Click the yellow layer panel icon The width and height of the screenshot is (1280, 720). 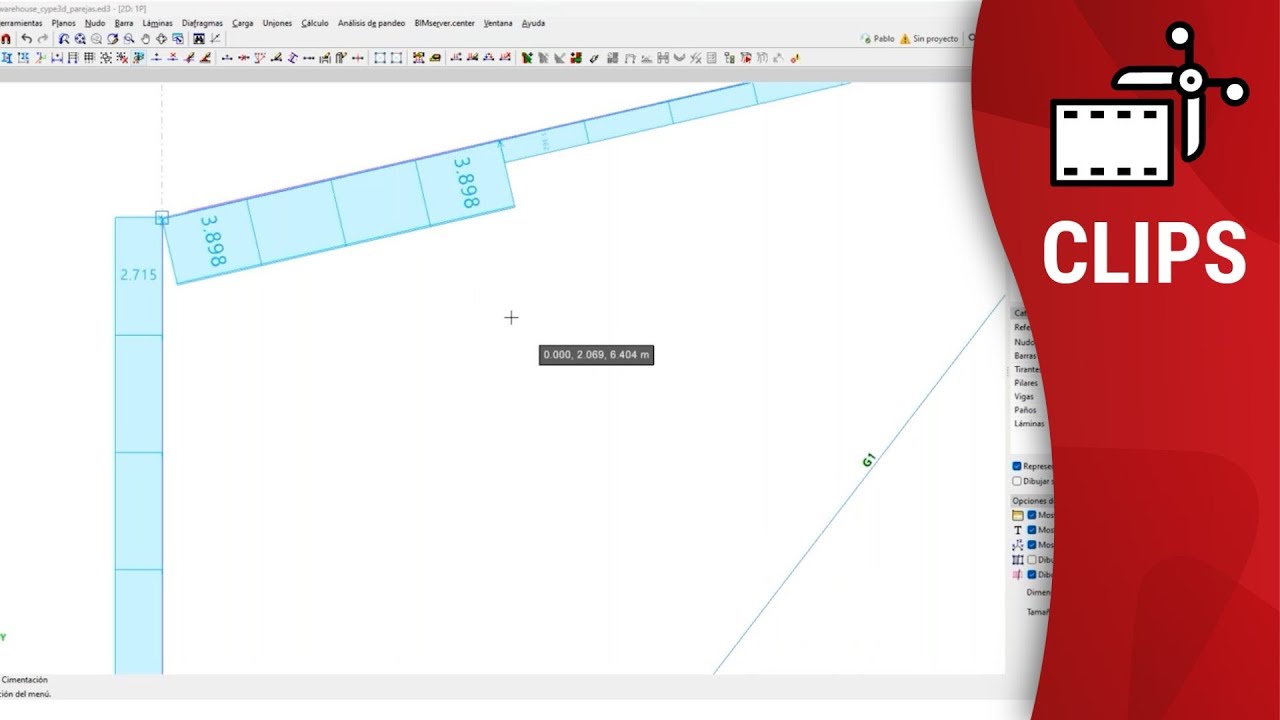[x=435, y=58]
